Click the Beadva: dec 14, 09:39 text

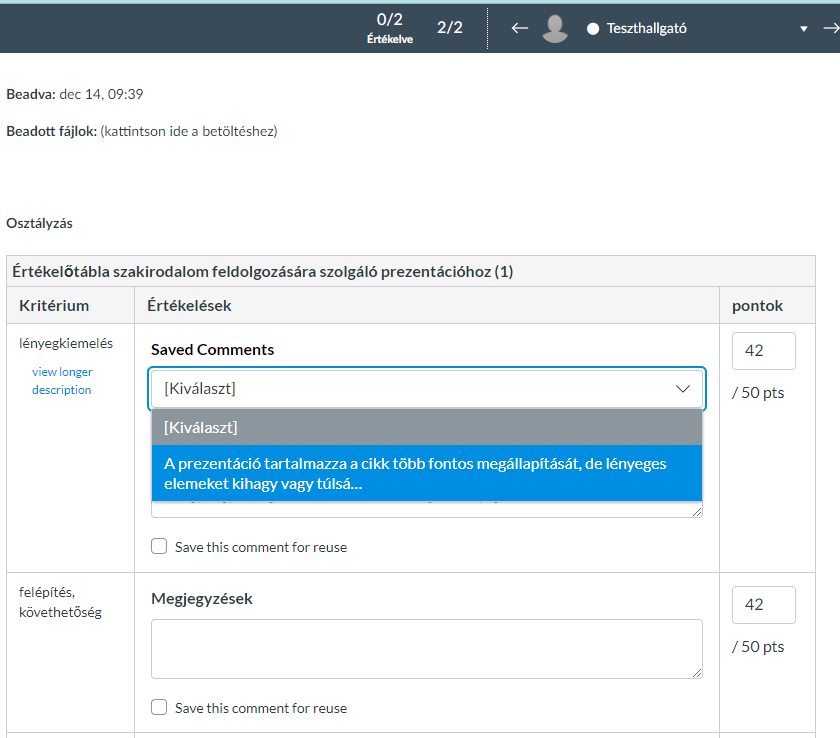coord(74,94)
